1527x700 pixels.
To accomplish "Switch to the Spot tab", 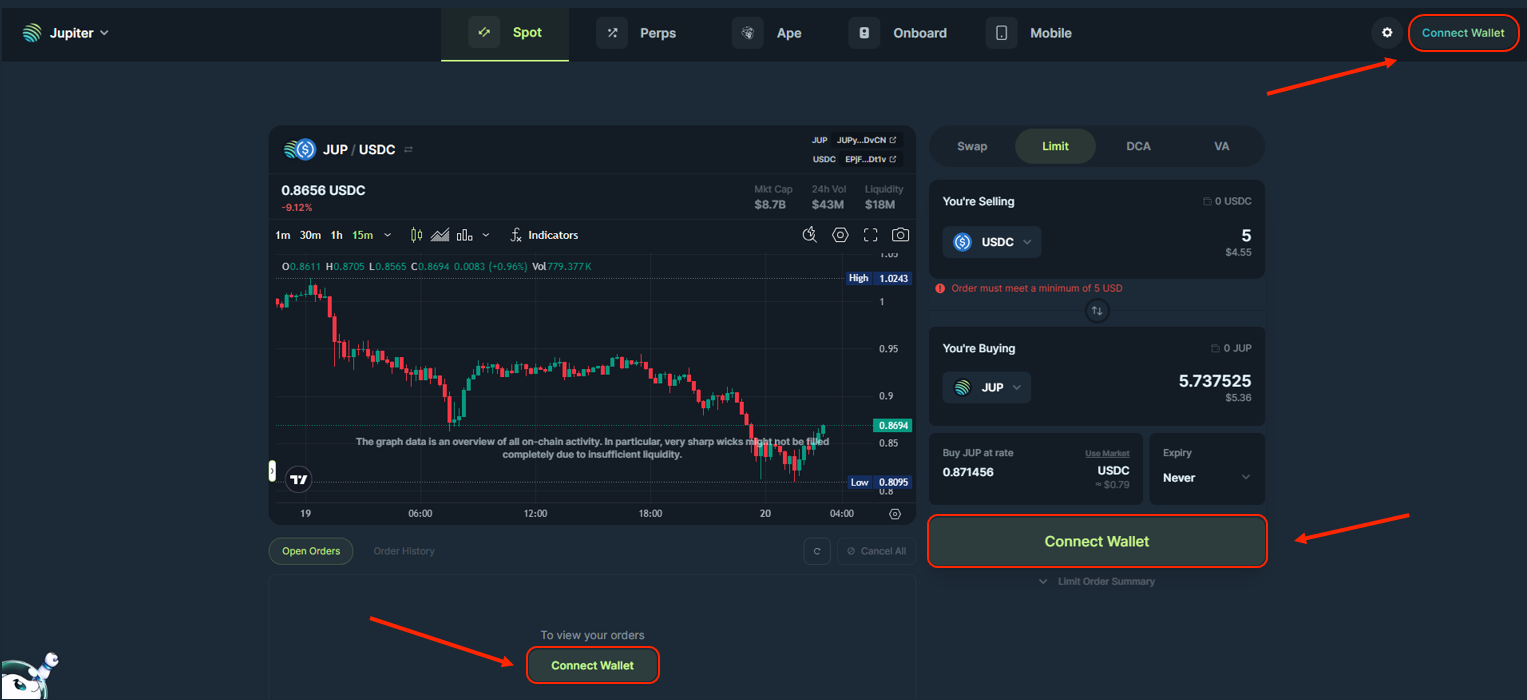I will coord(505,33).
